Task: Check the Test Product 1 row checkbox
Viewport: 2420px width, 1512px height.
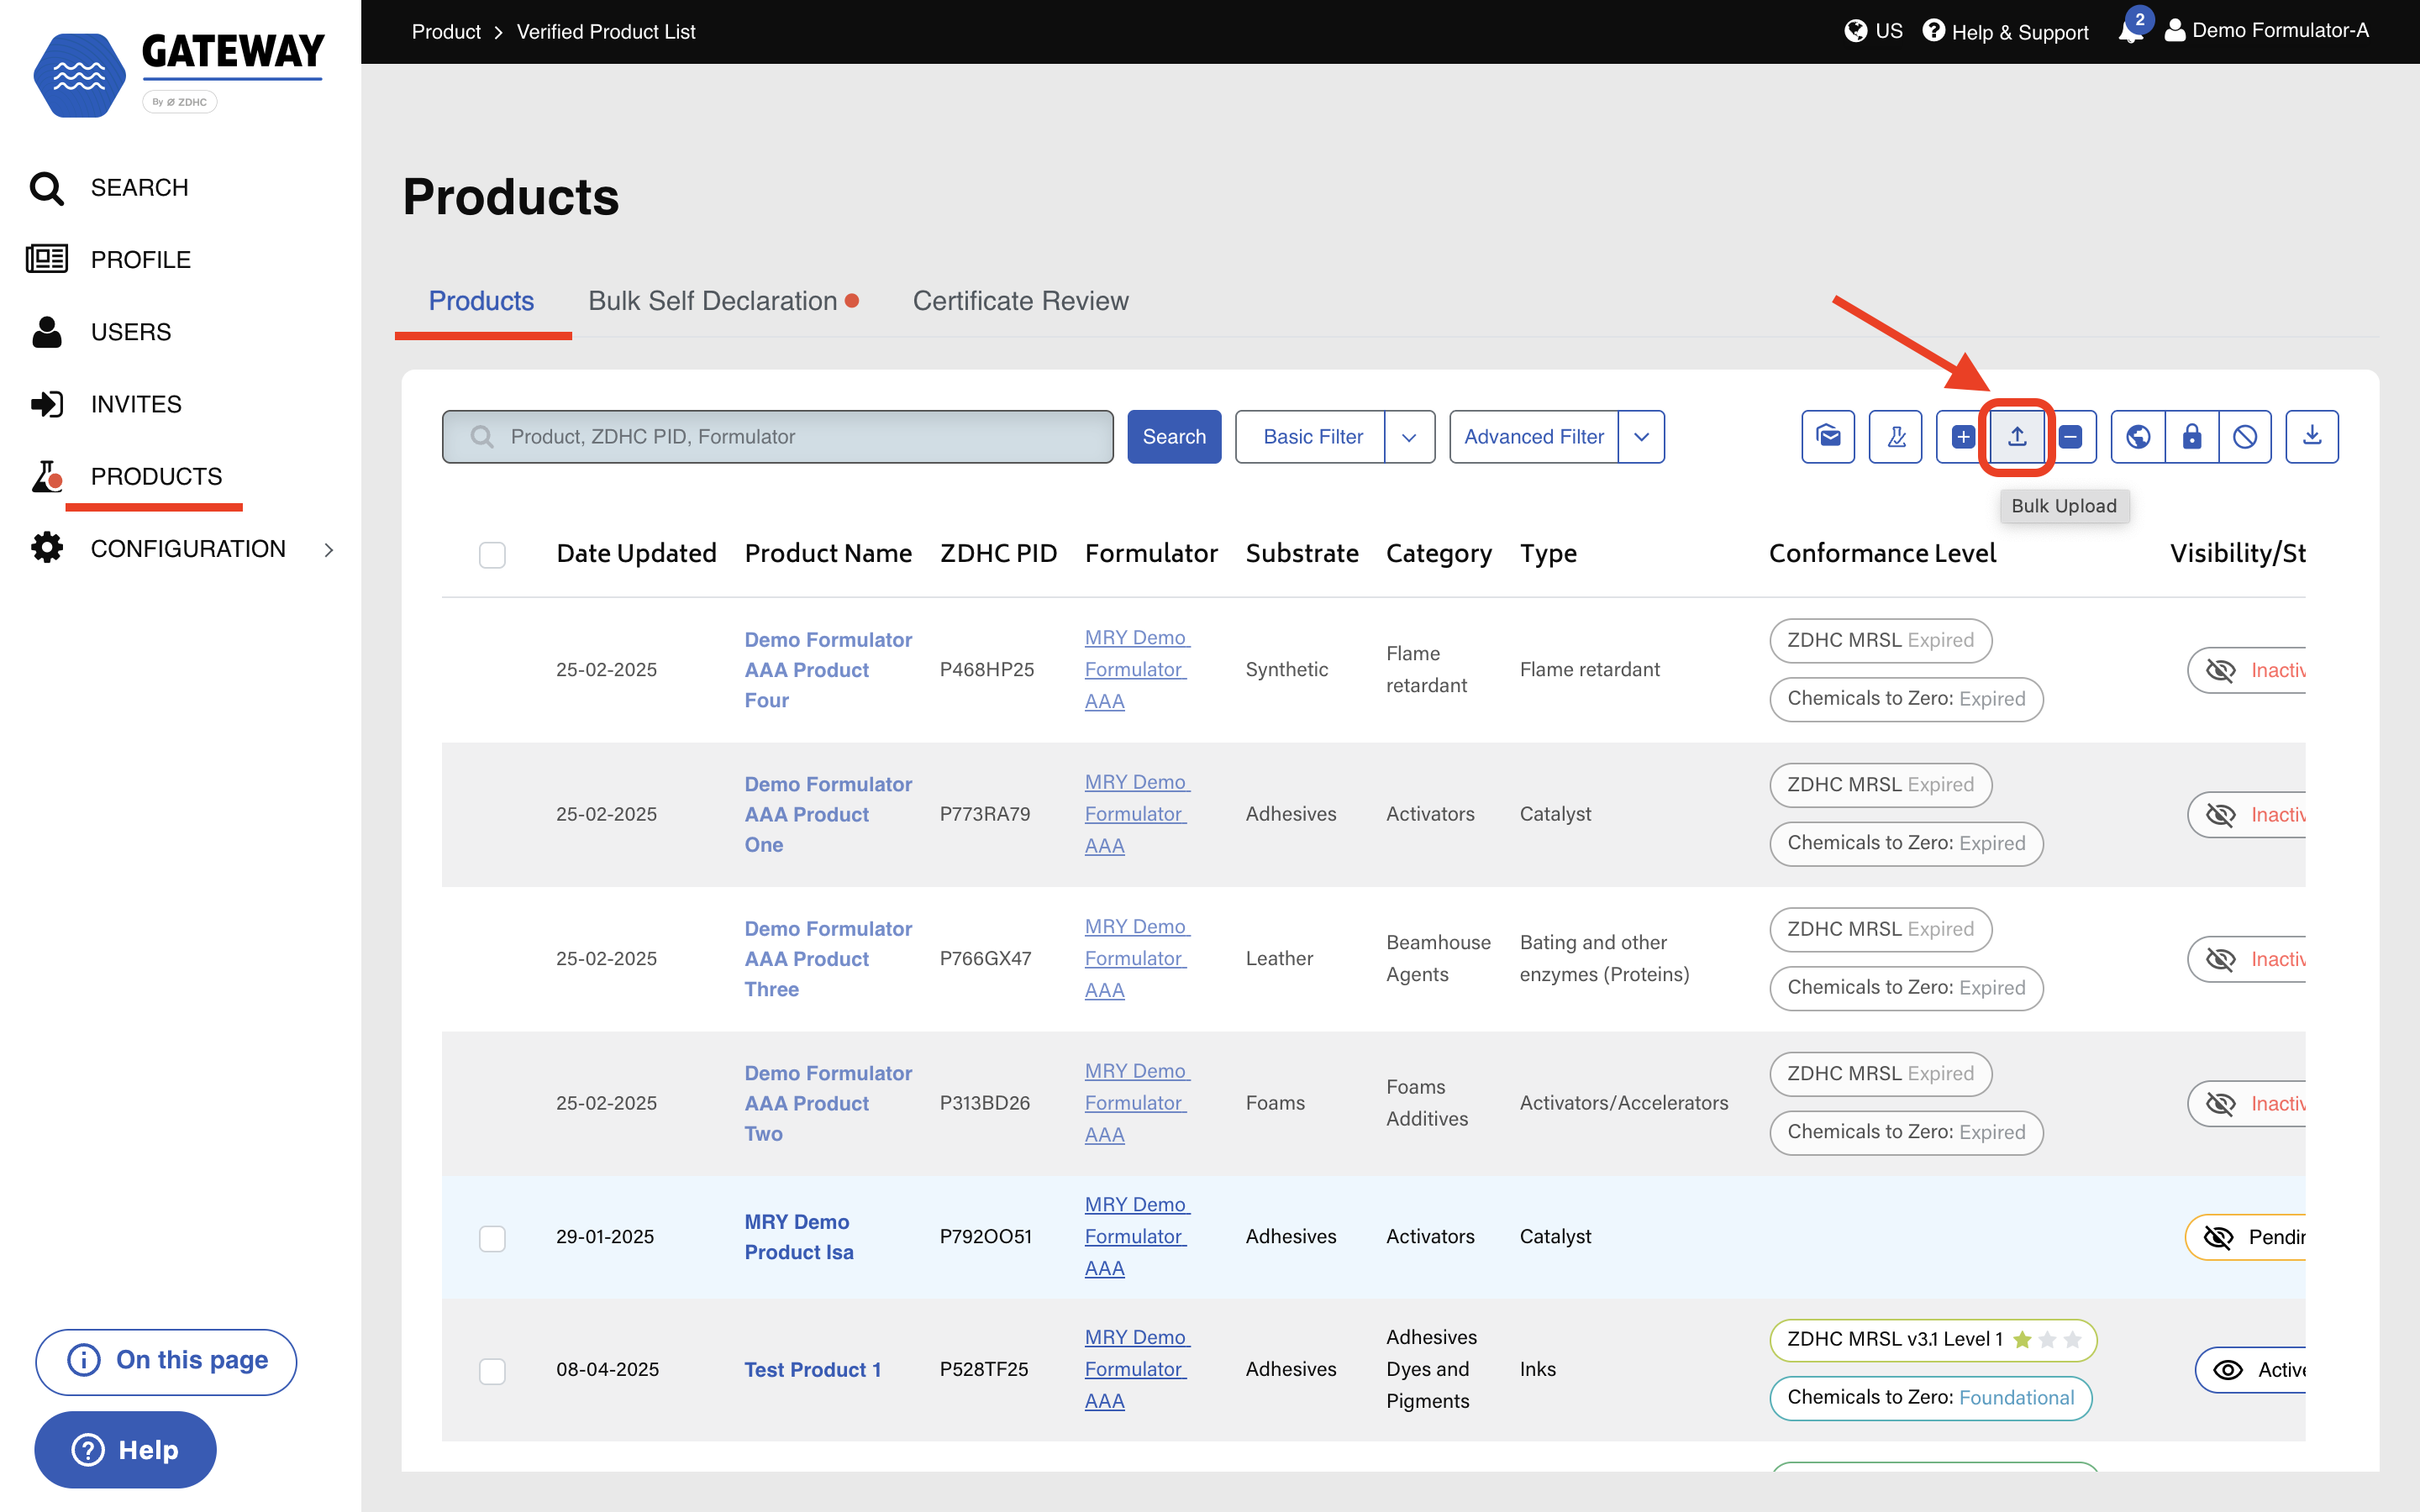Action: tap(492, 1370)
